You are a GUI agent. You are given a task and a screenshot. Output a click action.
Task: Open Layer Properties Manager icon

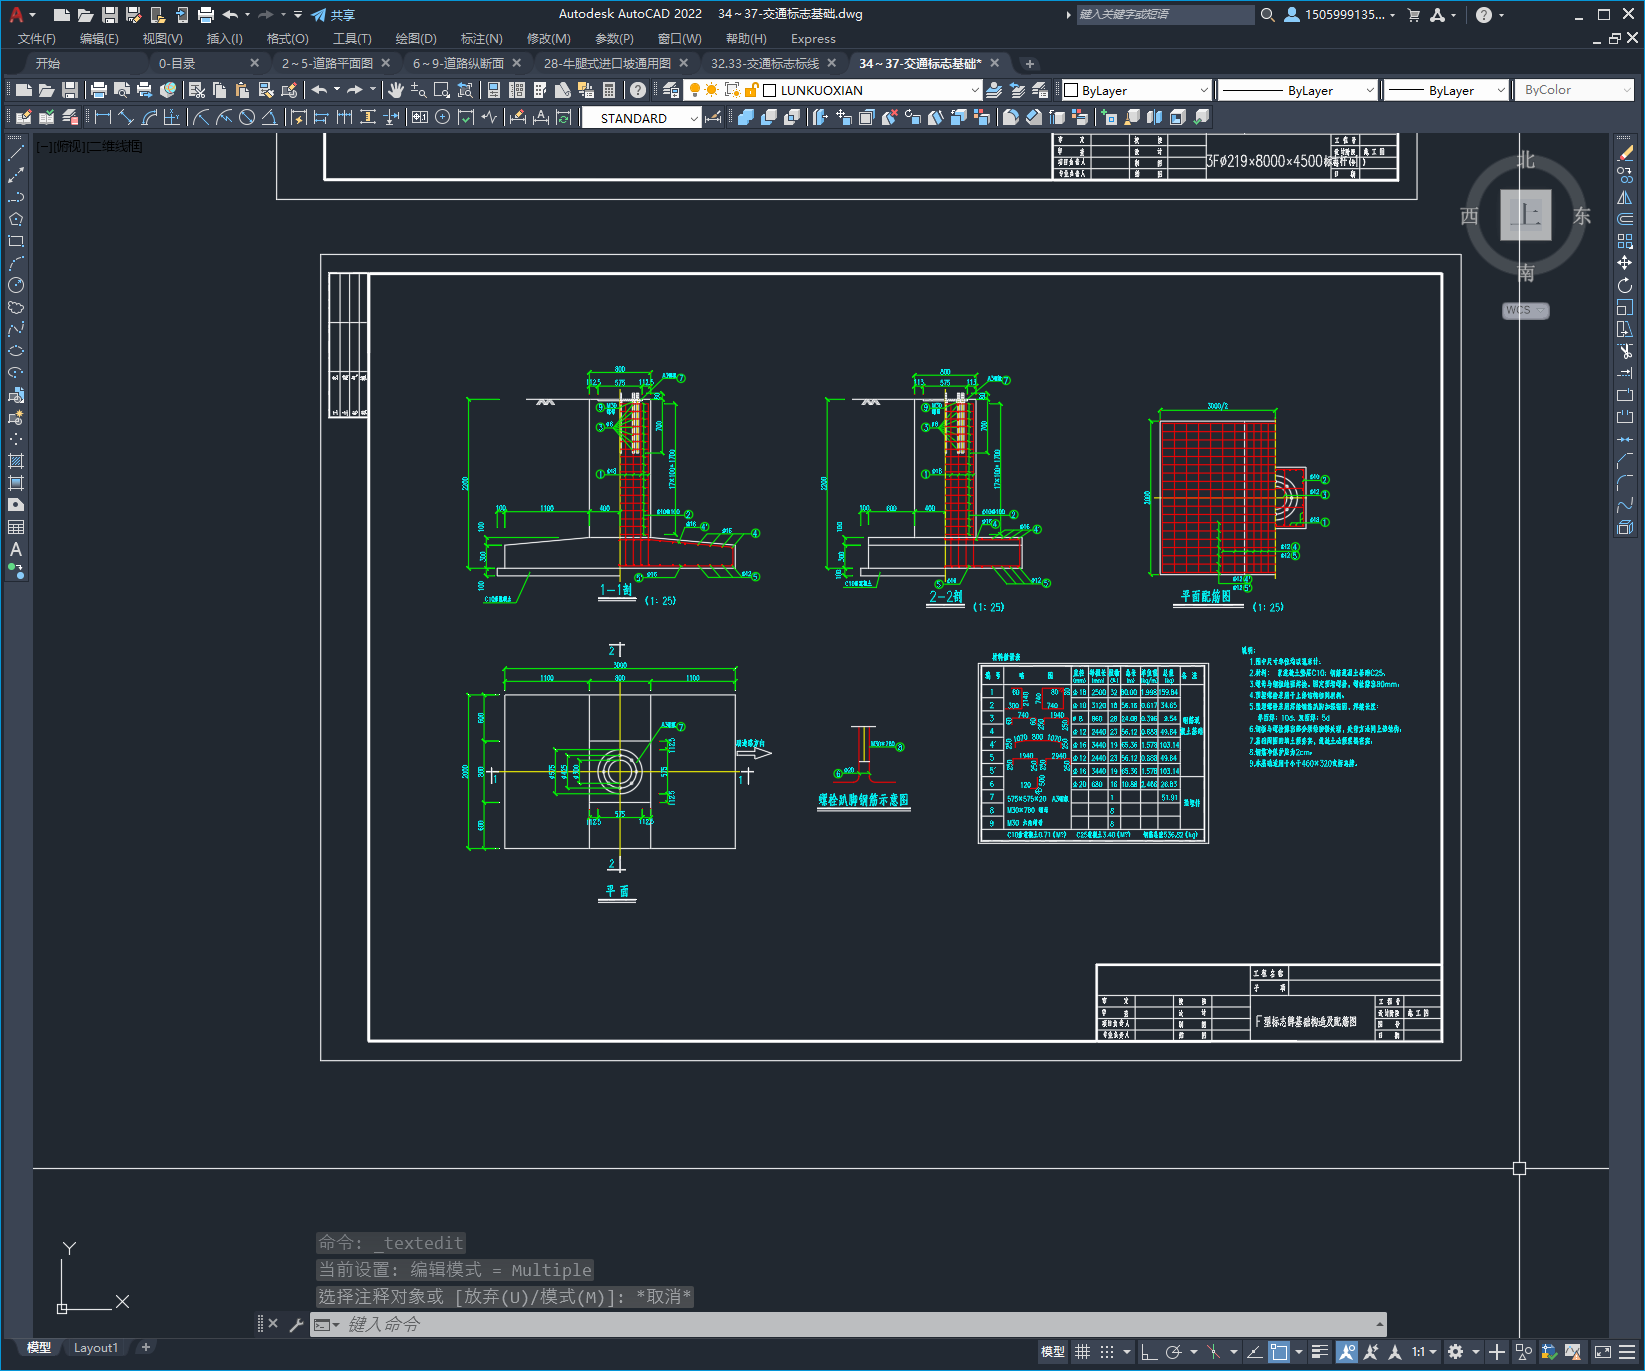coord(671,90)
